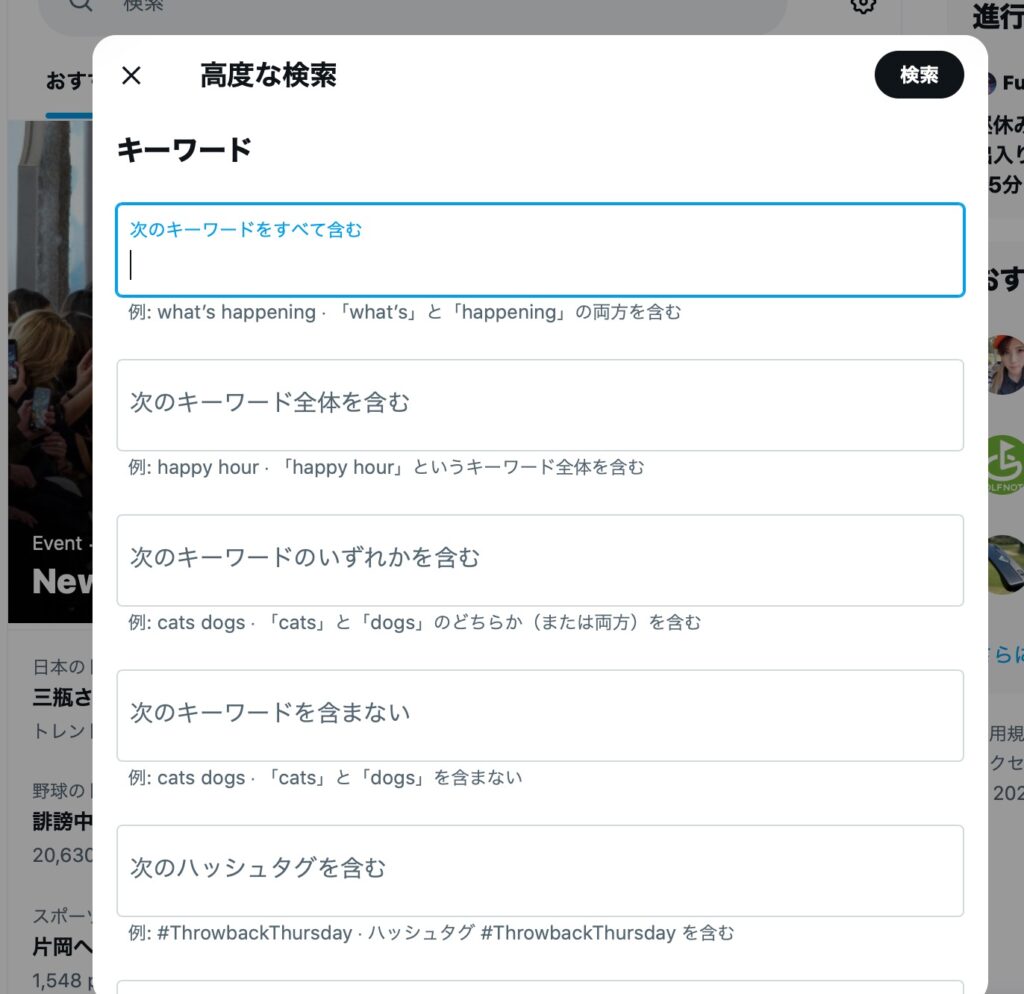Activate the 次のハッシュタグを含む input box
The height and width of the screenshot is (994, 1024).
pos(540,870)
